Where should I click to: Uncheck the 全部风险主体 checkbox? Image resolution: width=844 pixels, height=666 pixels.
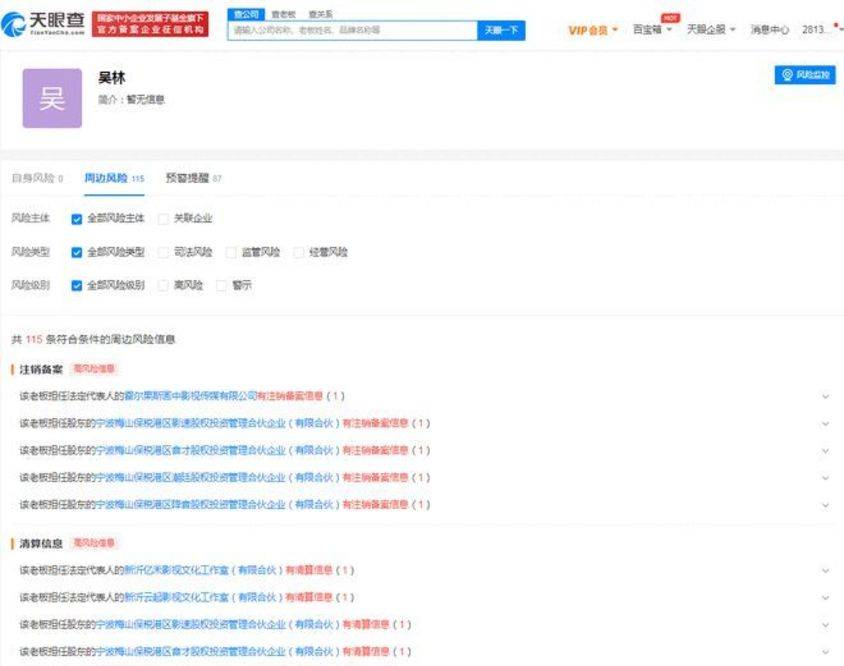(x=76, y=219)
